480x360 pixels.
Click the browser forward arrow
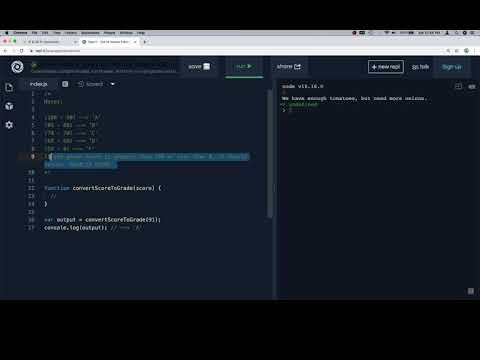click(14, 51)
